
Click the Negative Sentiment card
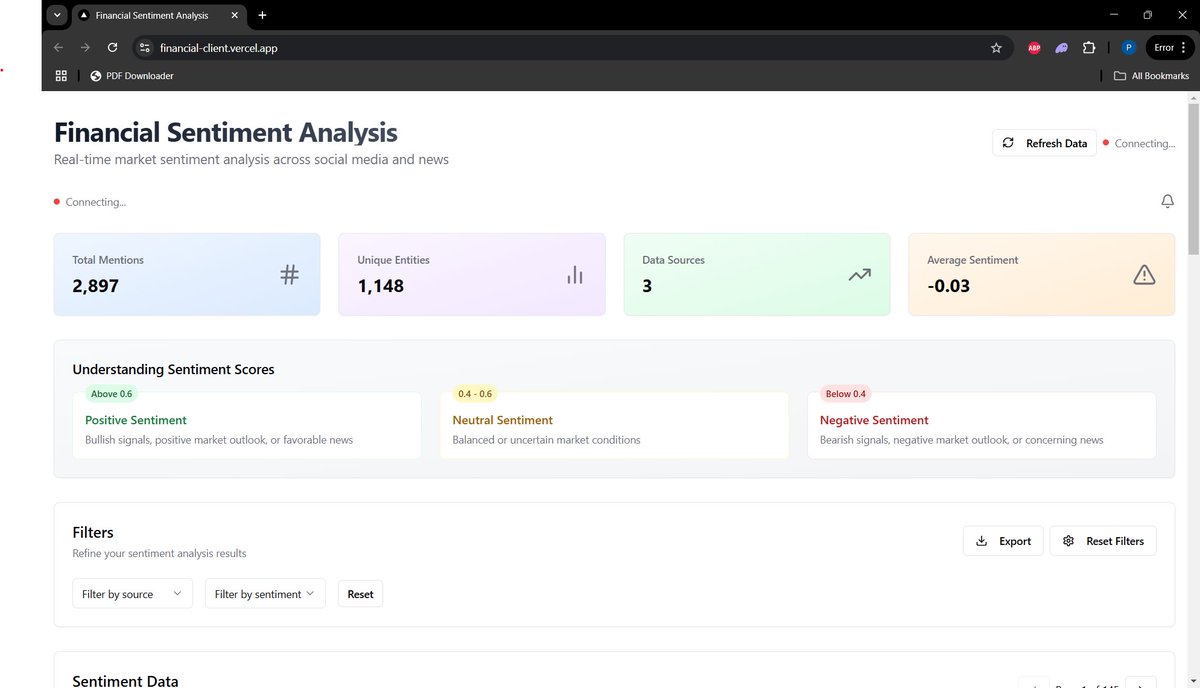pyautogui.click(x=981, y=426)
